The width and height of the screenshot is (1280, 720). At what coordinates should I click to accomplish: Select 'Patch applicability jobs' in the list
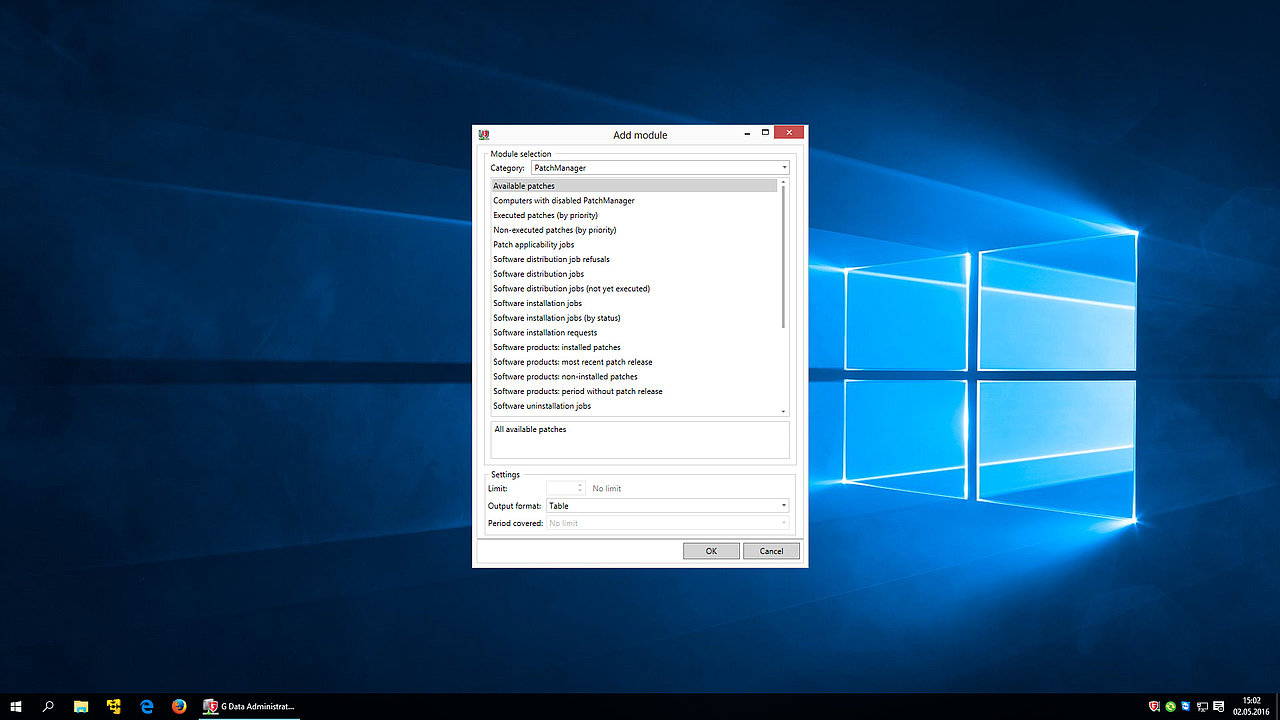coord(533,245)
